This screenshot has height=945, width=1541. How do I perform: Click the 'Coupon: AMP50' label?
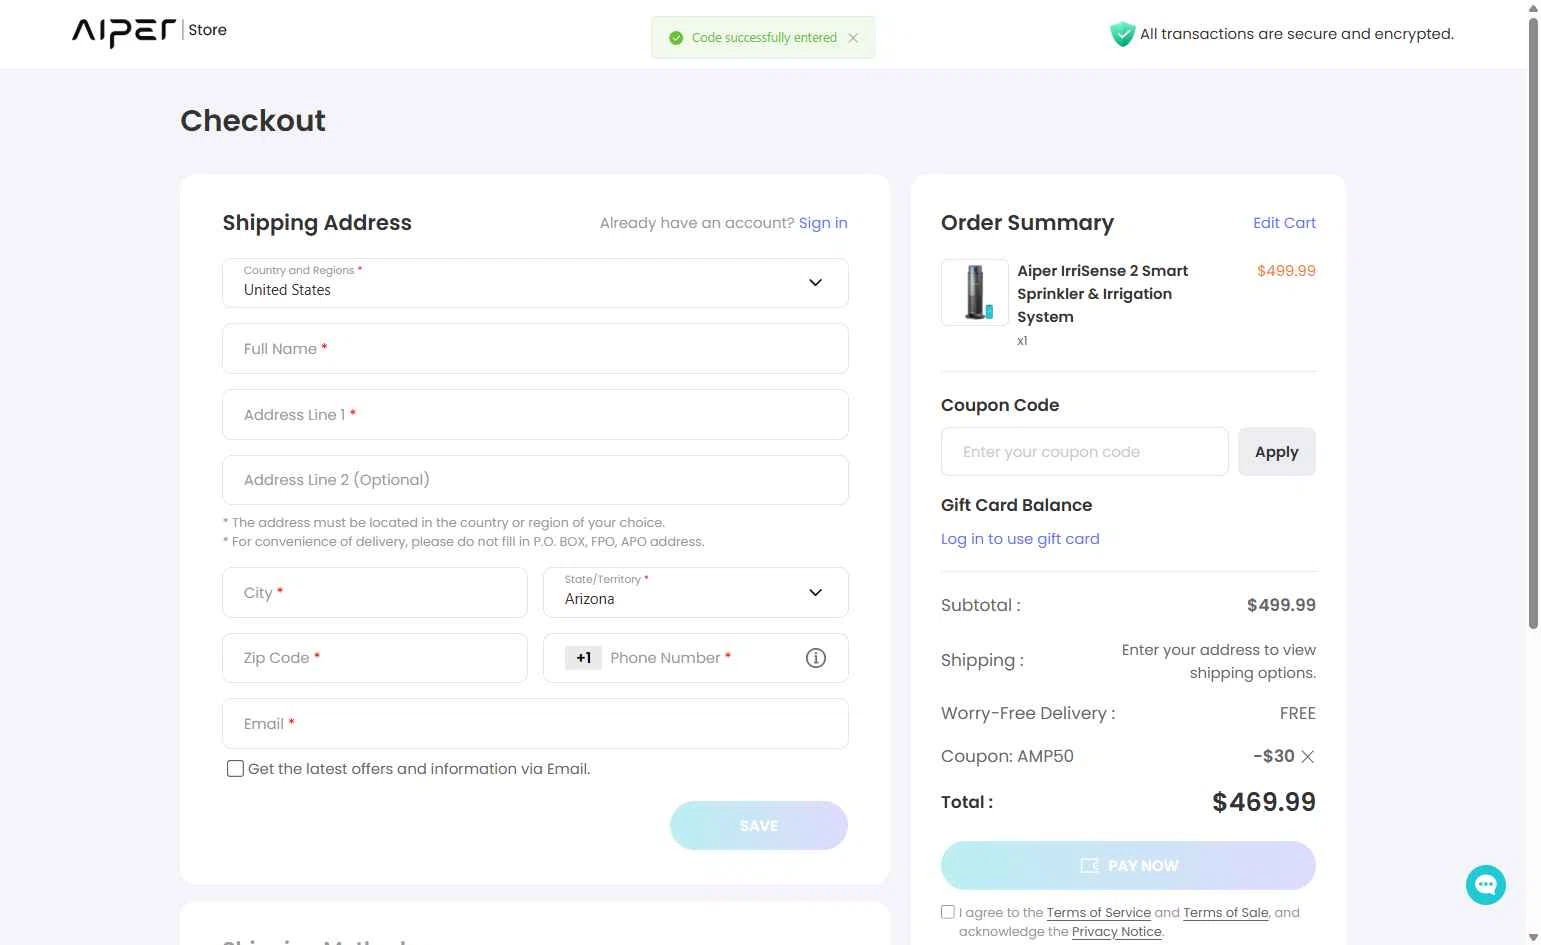[x=1007, y=757]
